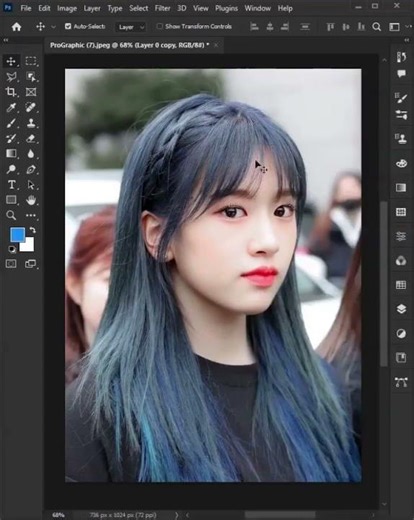Viewport: 414px width, 520px height.
Task: Swap foreground and background colors
Action: 32,230
